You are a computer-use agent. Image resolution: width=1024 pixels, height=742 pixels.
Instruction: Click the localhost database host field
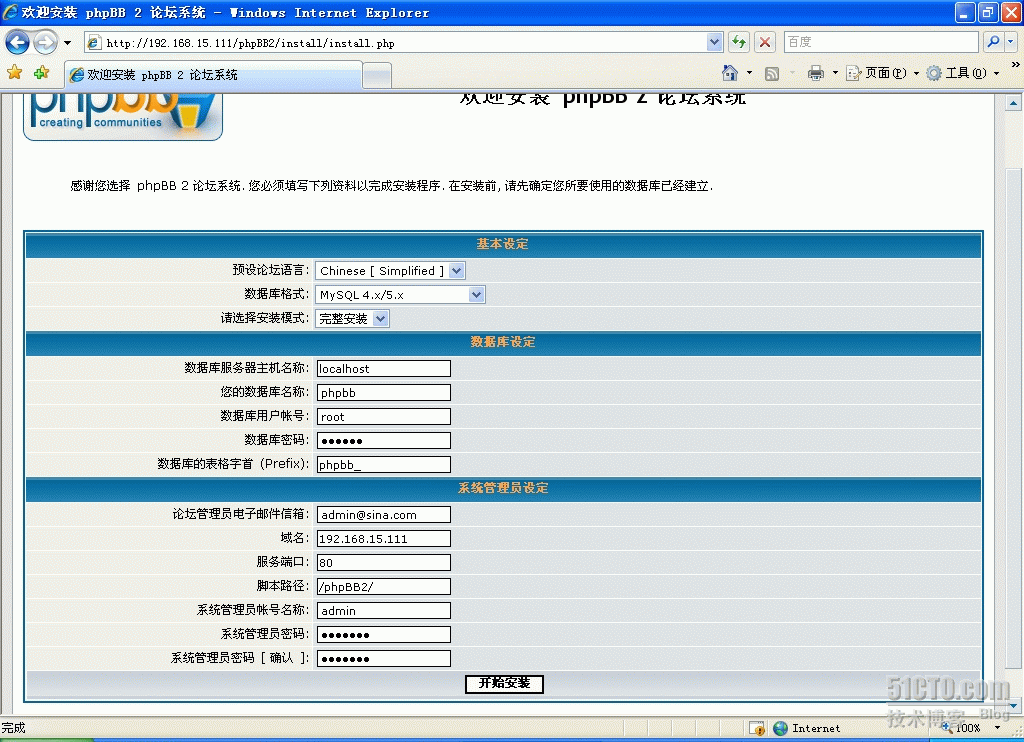(x=383, y=368)
